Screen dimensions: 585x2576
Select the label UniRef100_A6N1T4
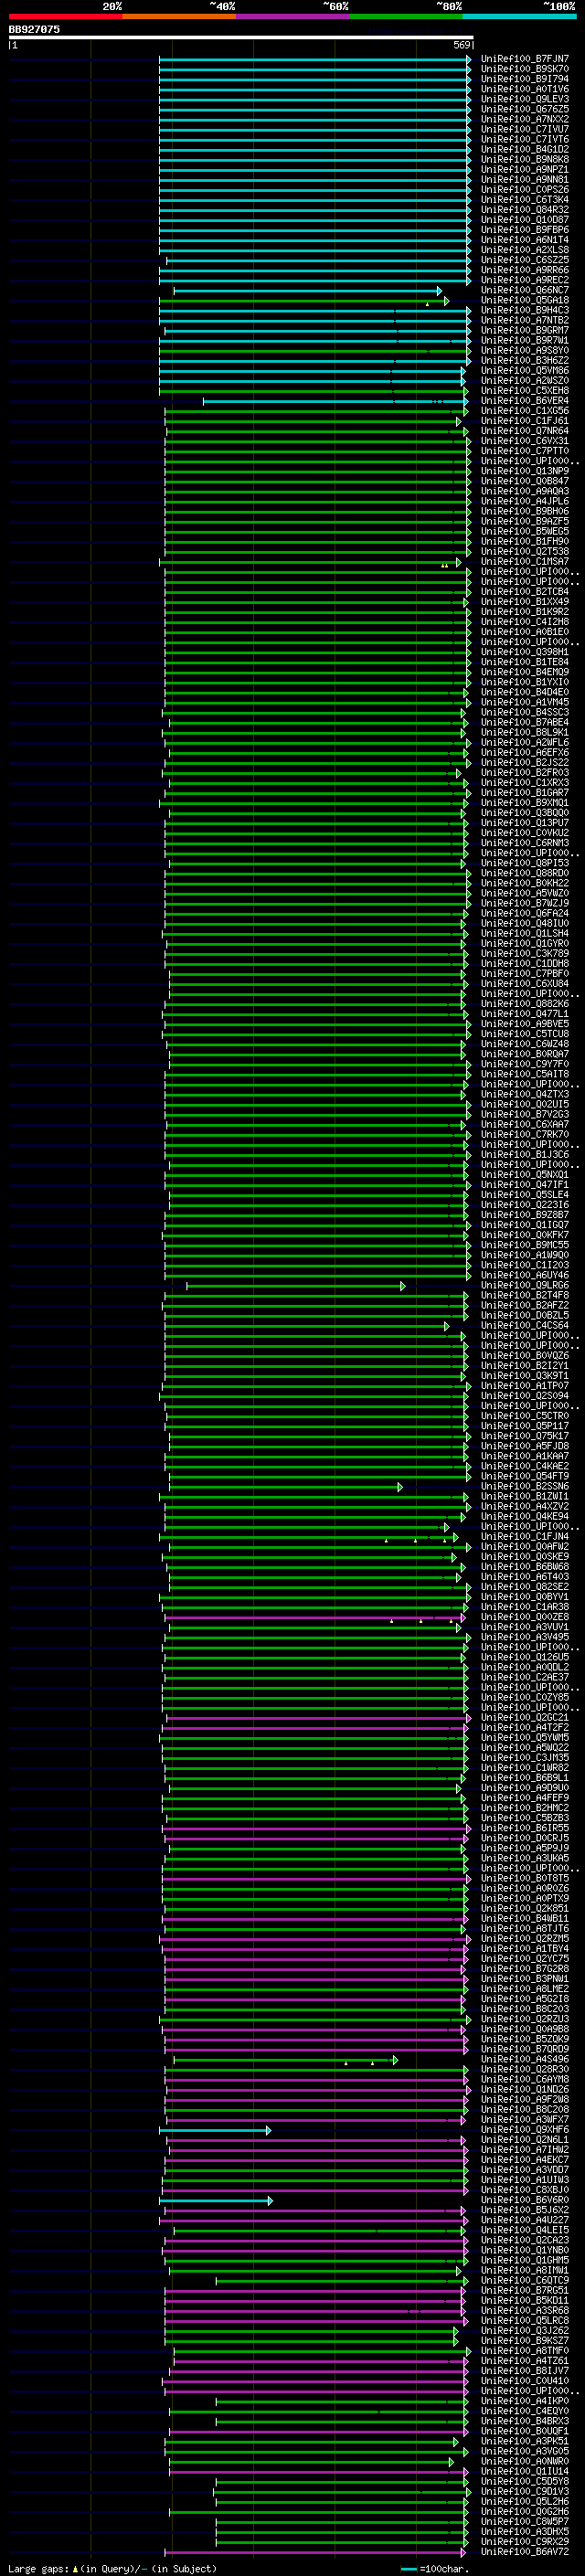(x=524, y=240)
